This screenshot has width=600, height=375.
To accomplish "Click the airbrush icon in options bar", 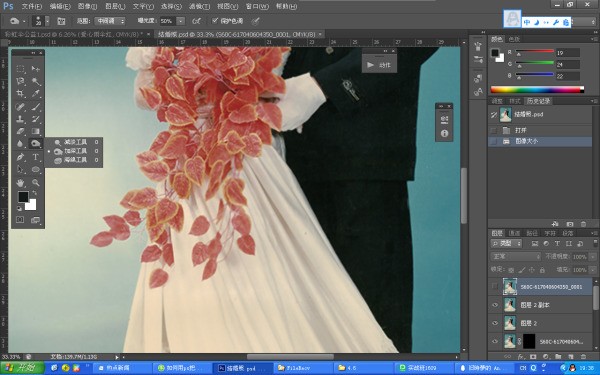I will [196, 21].
